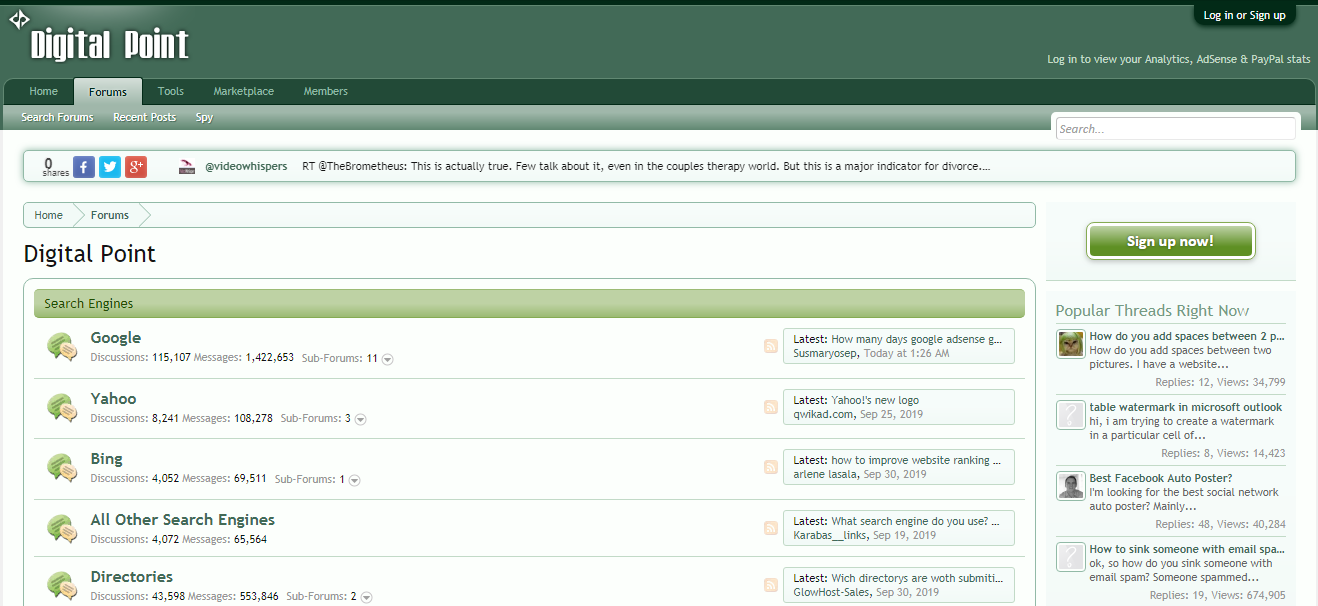The image size is (1318, 606).
Task: Open All Other Search Engines forum
Action: tap(183, 519)
